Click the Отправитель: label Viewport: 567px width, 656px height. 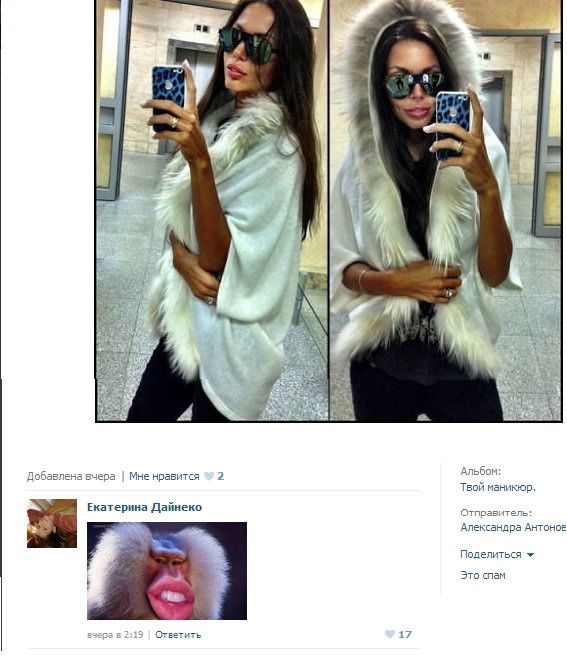[x=496, y=512]
